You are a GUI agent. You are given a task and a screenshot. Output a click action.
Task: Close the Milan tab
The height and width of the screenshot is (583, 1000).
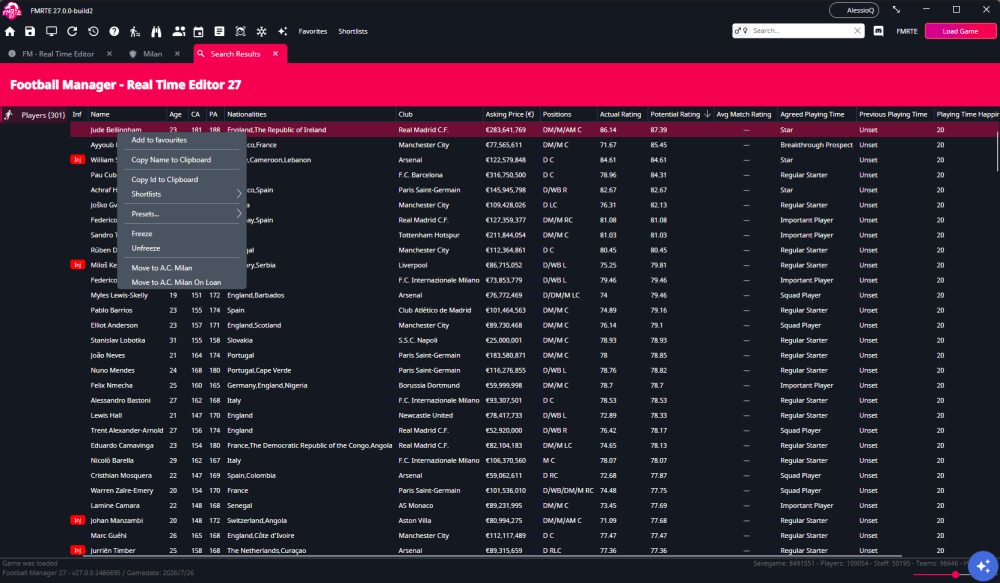coord(177,54)
